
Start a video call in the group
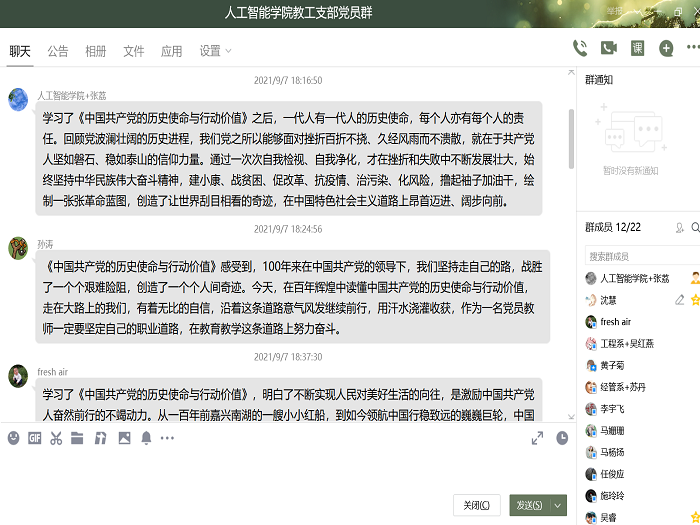tap(608, 48)
